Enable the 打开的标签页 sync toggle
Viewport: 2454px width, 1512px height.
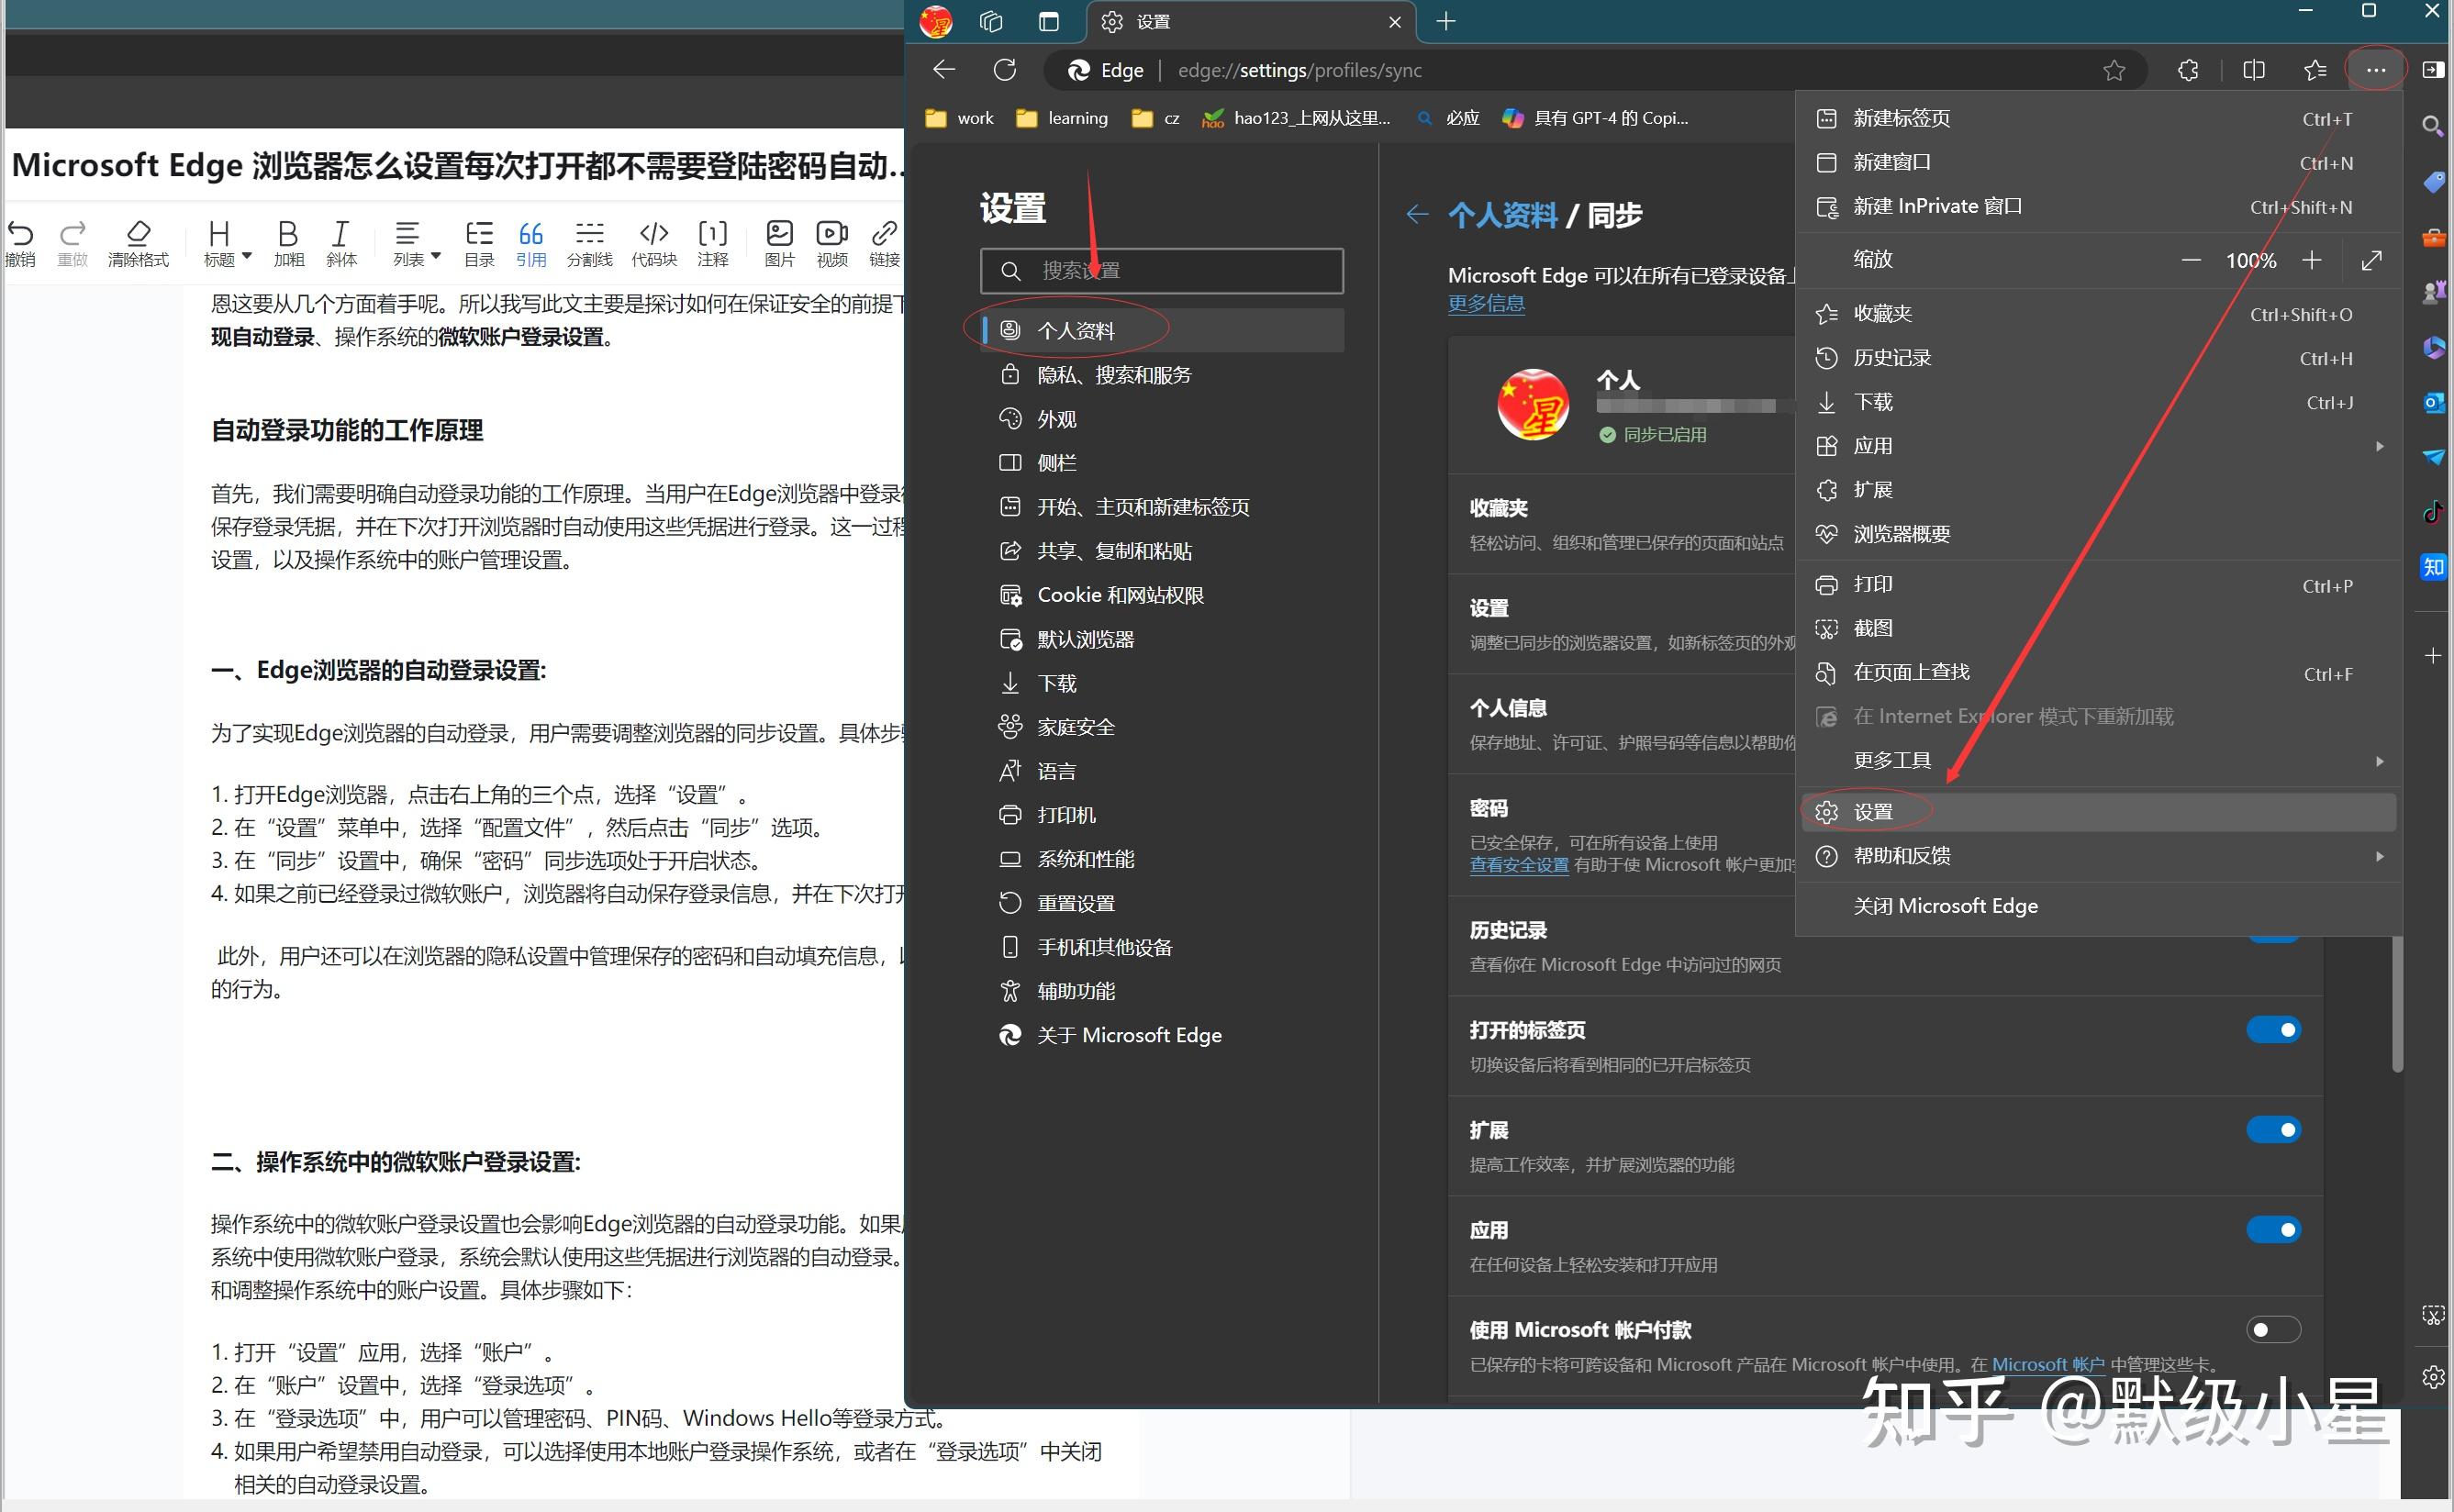(2274, 1029)
